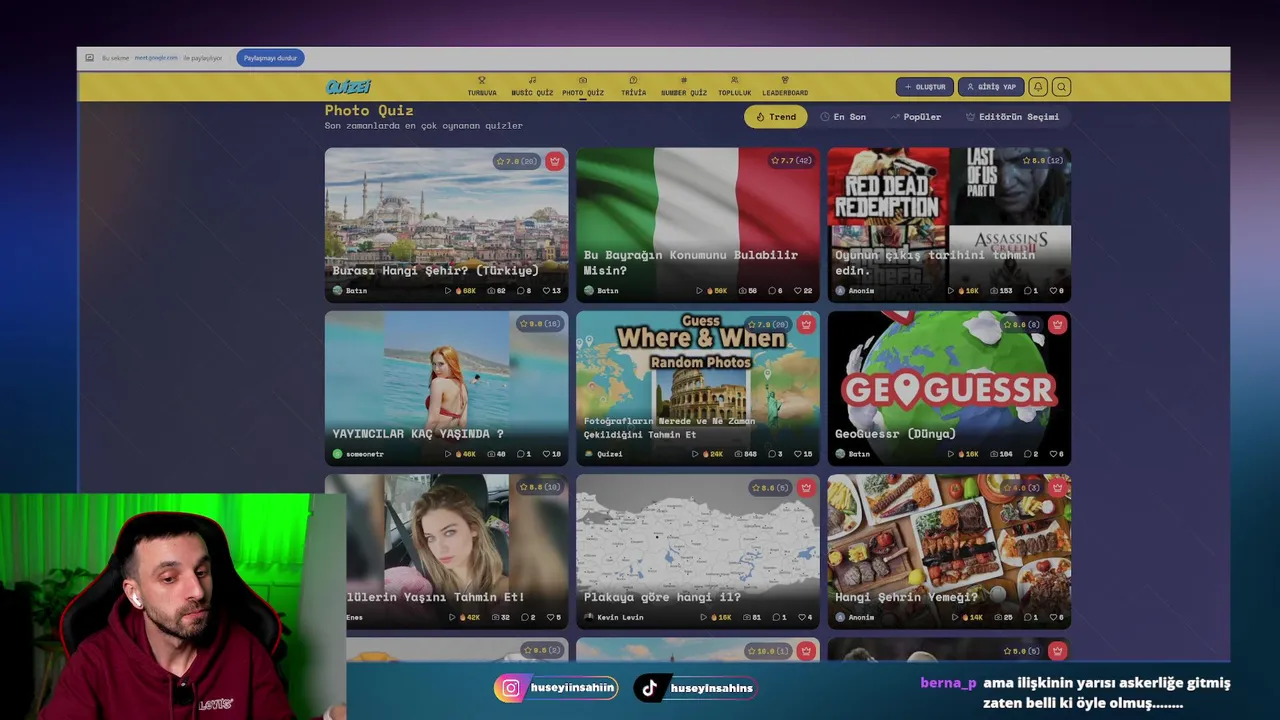Click the Giriş Yap login button
The image size is (1280, 720).
tap(991, 87)
